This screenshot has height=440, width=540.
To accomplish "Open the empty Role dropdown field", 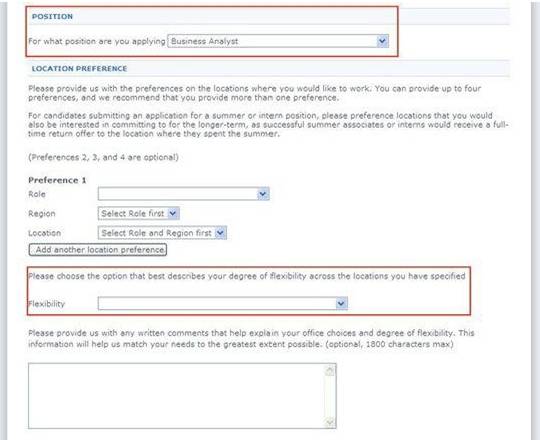I will [x=184, y=194].
